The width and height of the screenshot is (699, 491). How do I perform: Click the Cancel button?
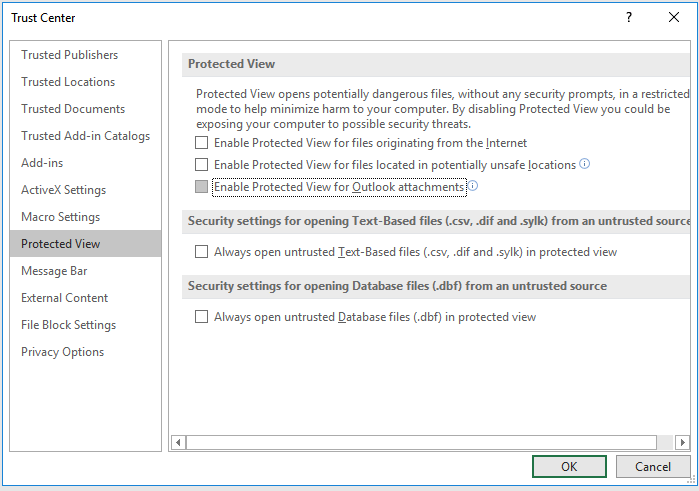[x=653, y=466]
